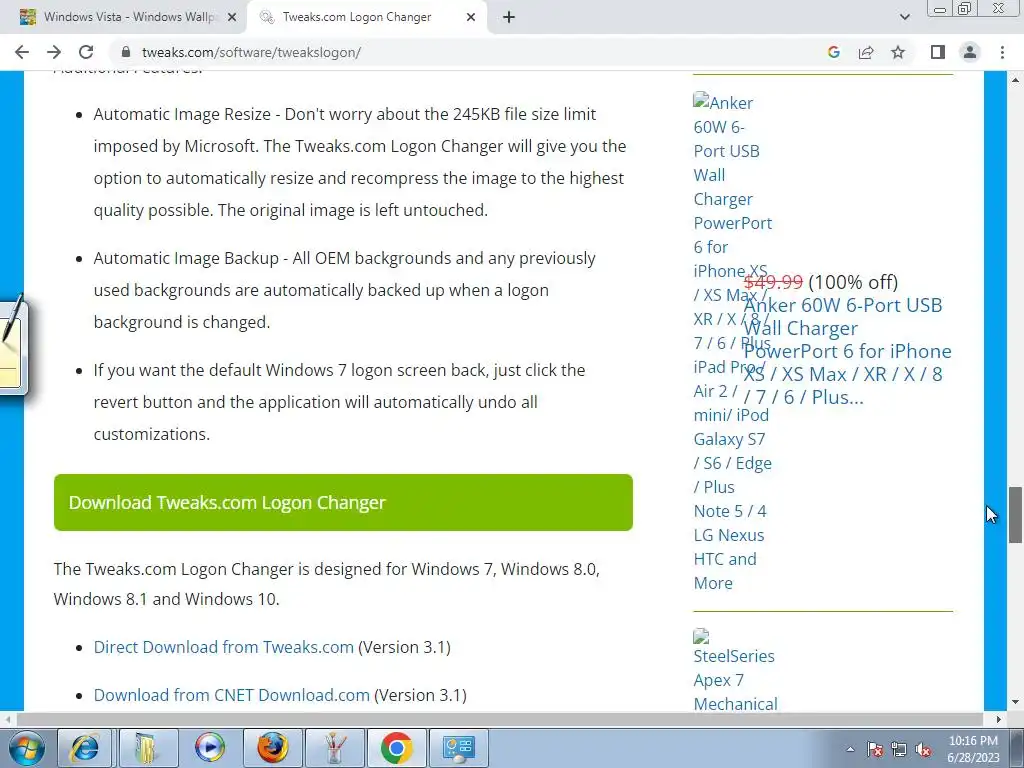The height and width of the screenshot is (768, 1024).
Task: Close the Windows Vista Wallpaper tab
Action: 232,18
